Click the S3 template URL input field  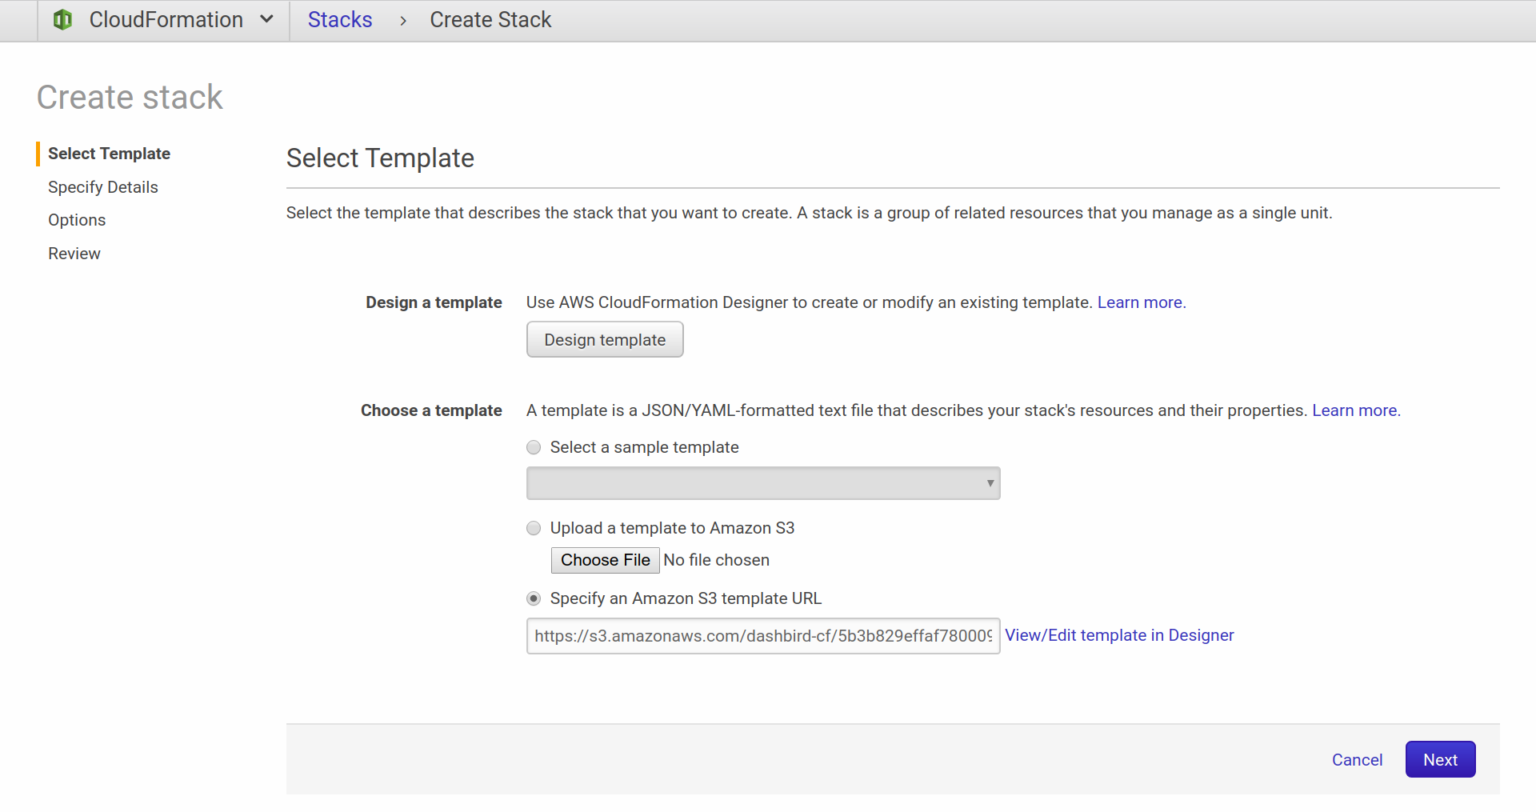pos(763,636)
